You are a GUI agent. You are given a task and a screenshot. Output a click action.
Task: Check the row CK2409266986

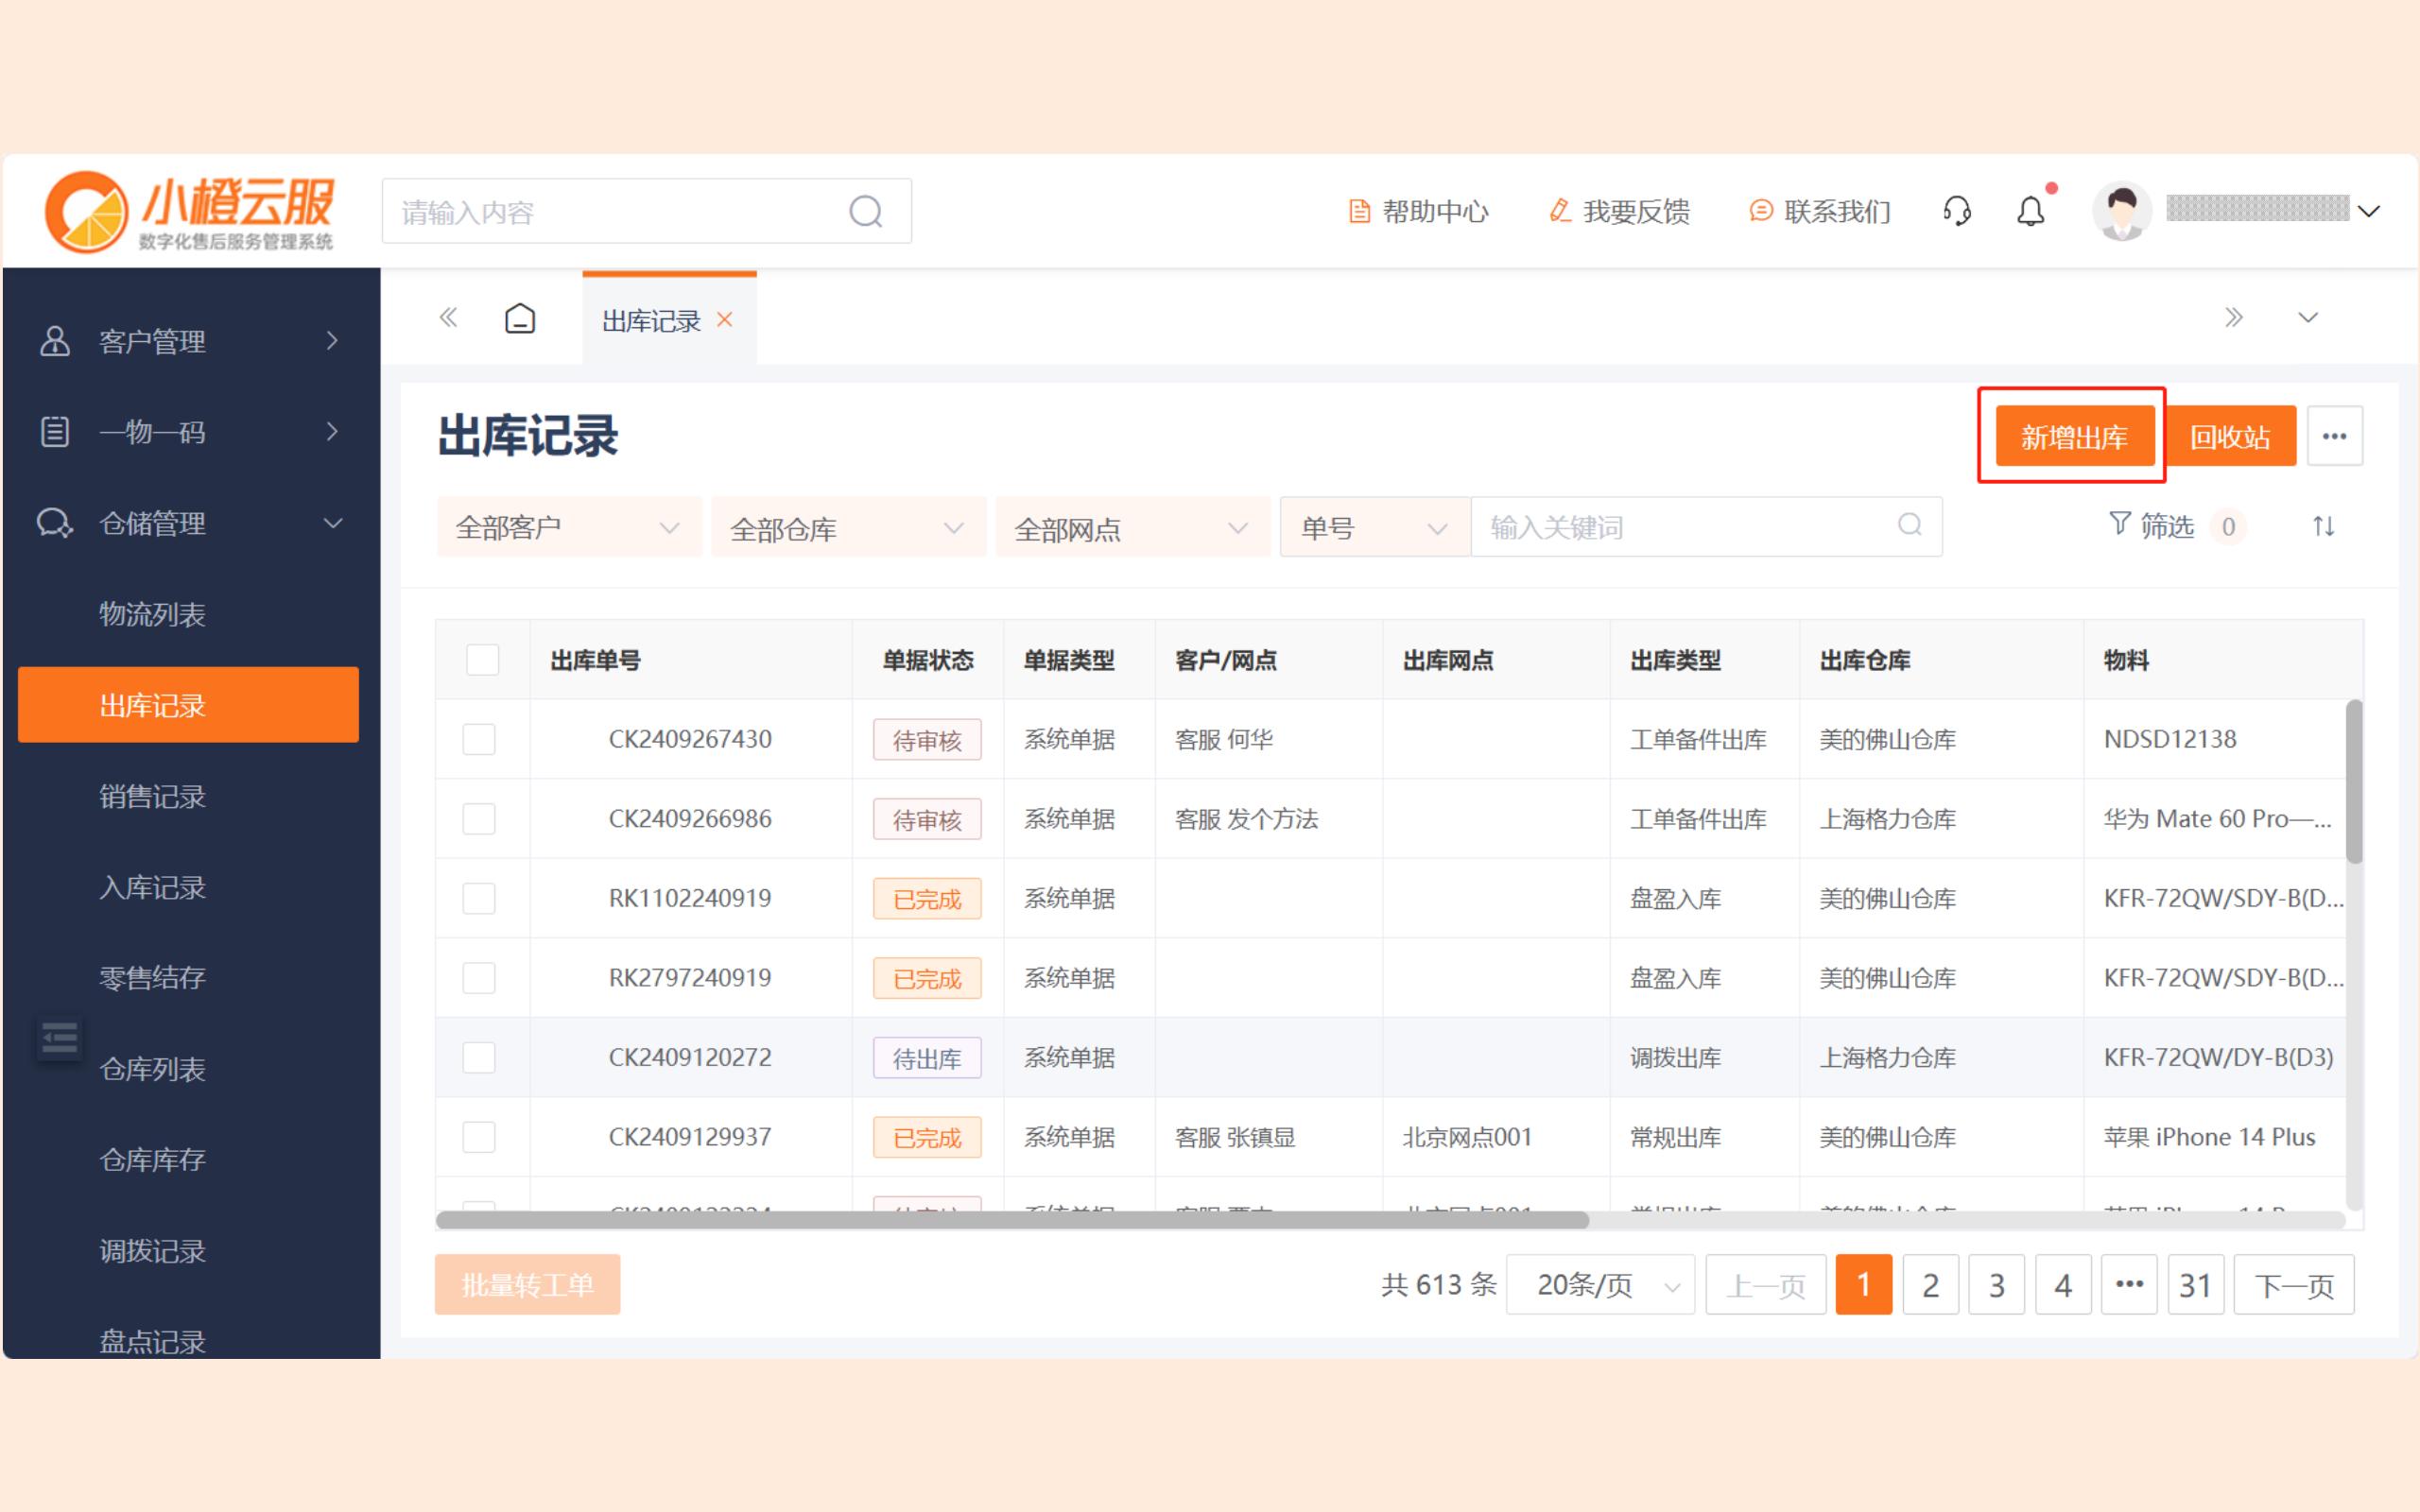click(x=479, y=819)
